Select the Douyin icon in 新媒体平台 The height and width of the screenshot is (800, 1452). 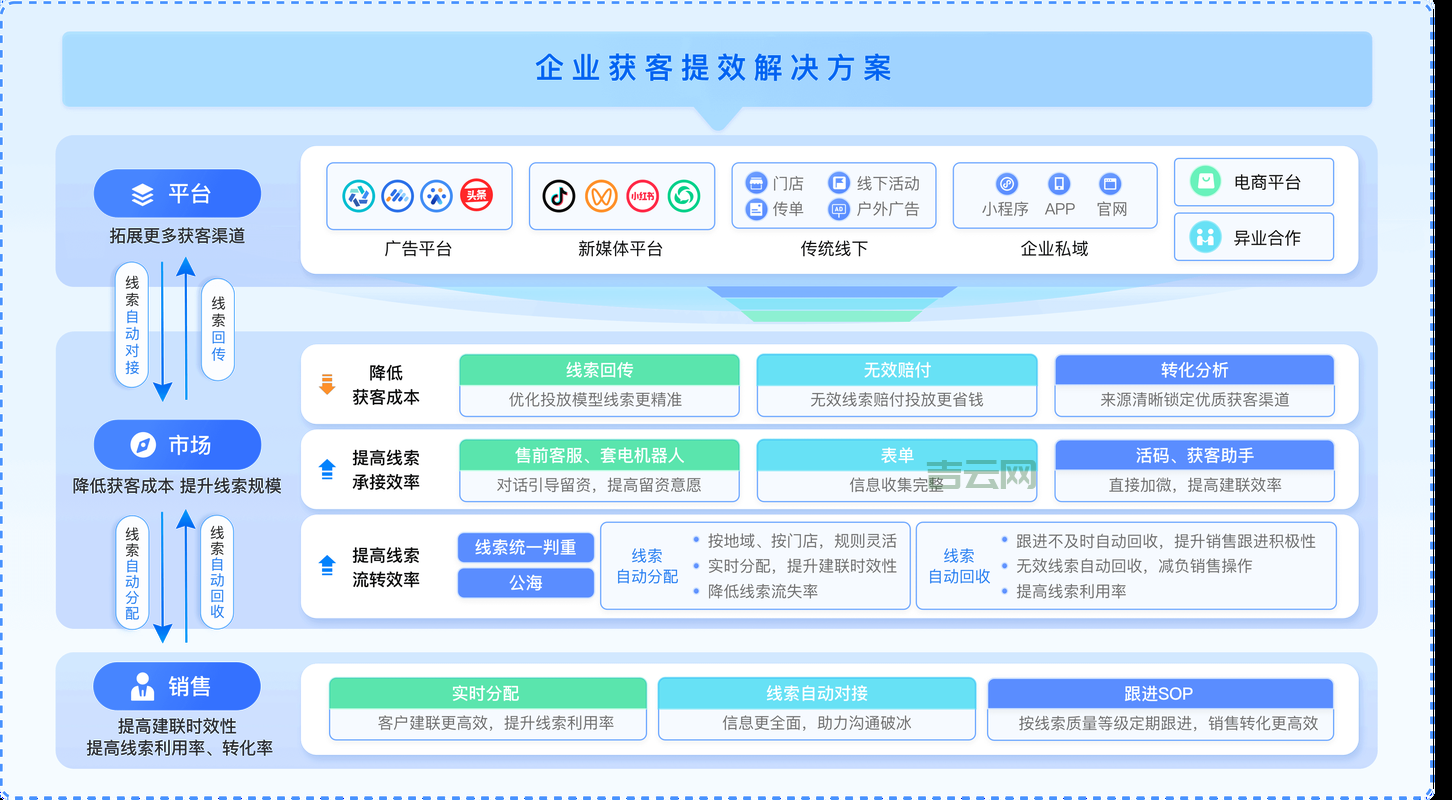[558, 196]
